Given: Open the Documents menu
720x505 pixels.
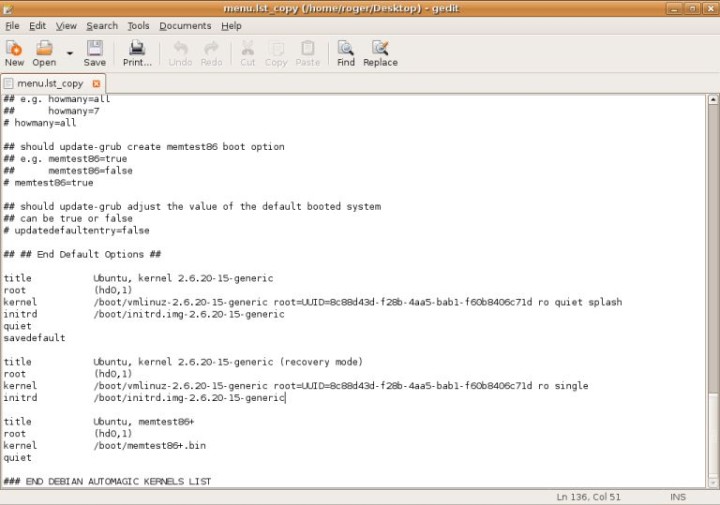Looking at the screenshot, I should 185,26.
